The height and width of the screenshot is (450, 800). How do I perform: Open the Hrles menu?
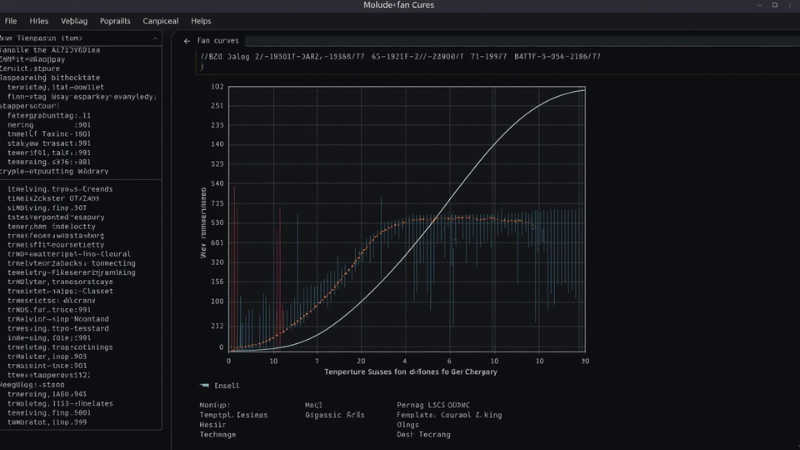(39, 20)
